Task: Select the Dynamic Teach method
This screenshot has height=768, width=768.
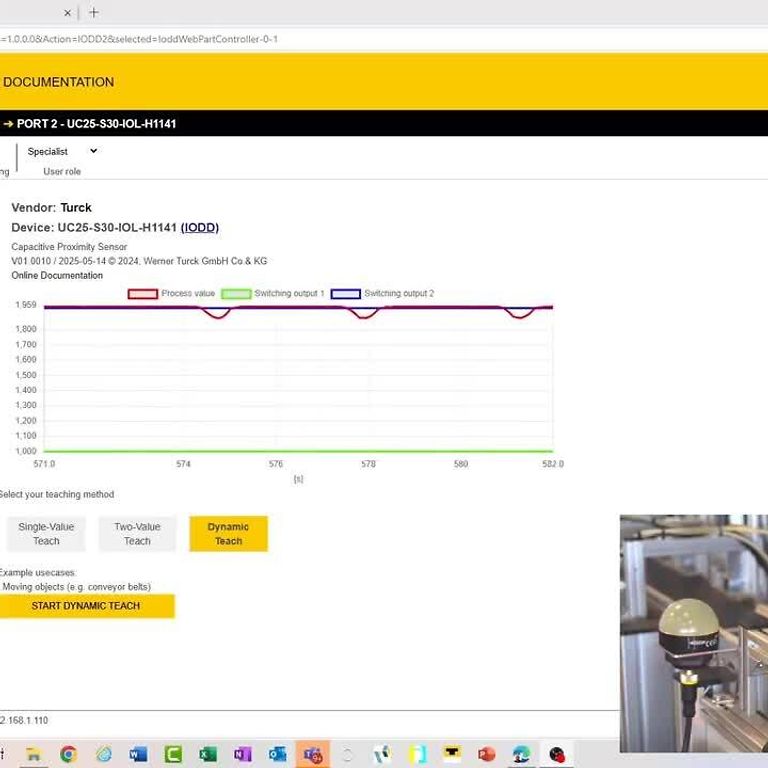Action: pos(228,534)
